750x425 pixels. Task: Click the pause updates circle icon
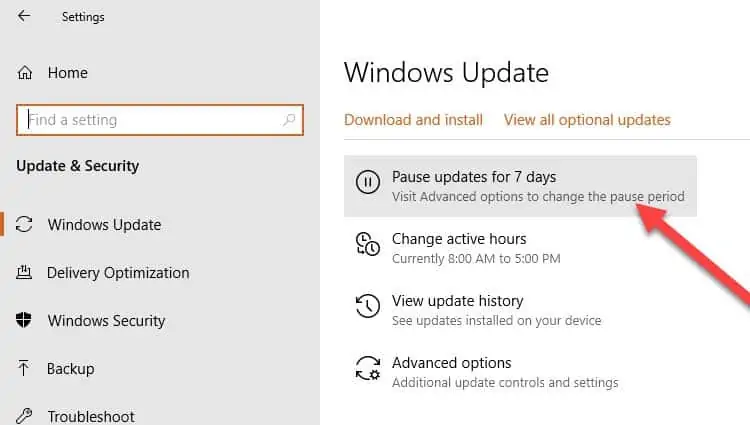point(368,181)
